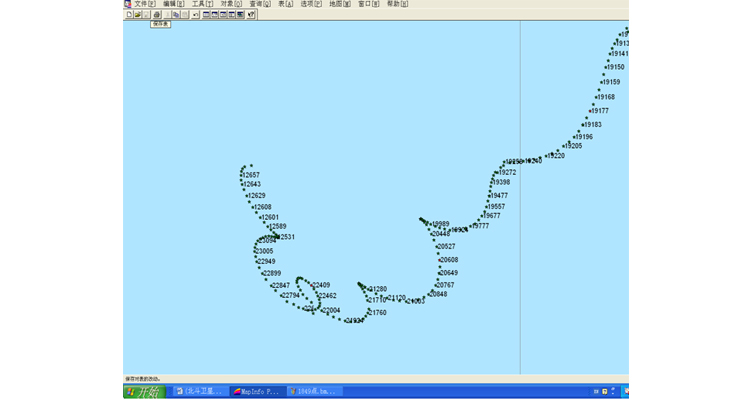Viewport: 740px width, 400px height.
Task: Click the Windows 开始 Start button
Action: coord(143,392)
